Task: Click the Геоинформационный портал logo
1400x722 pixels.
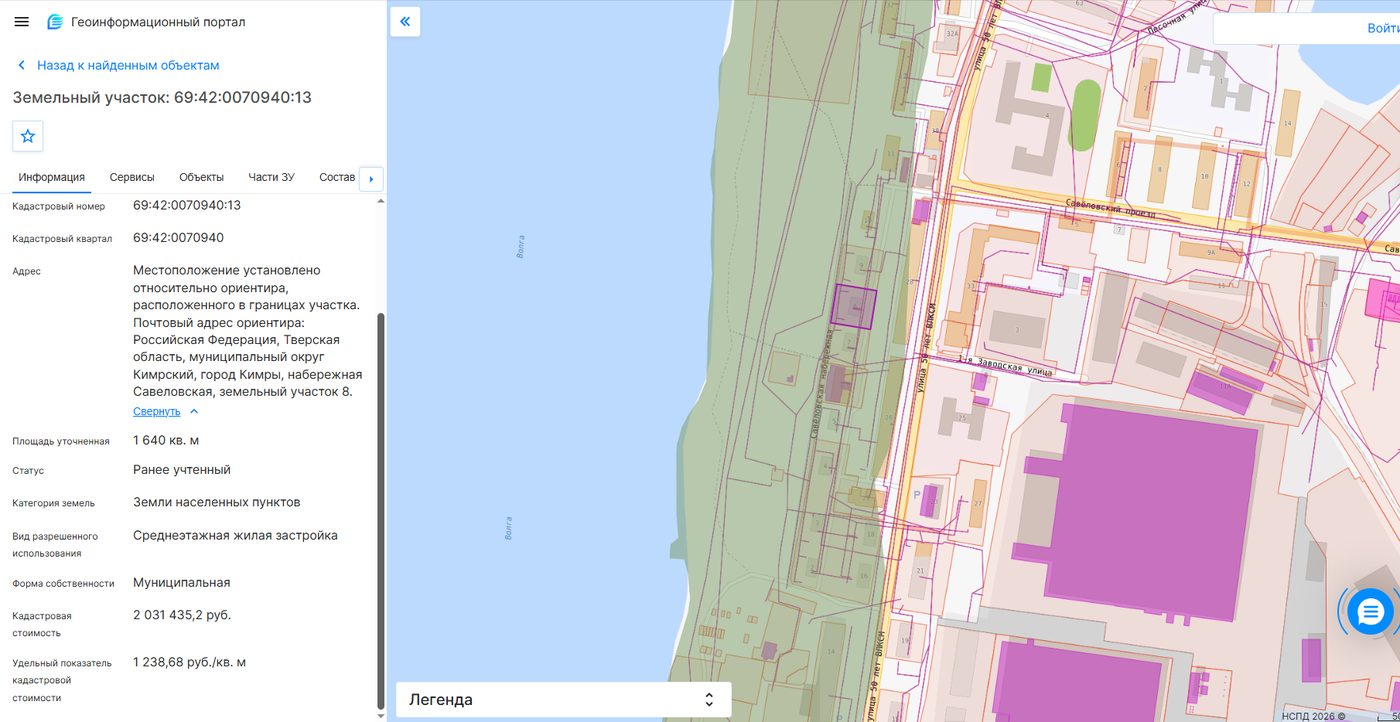Action: coord(55,22)
